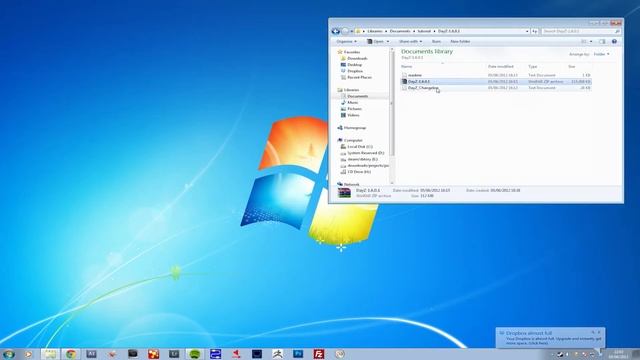Click Burn in the toolbar

pos(436,42)
